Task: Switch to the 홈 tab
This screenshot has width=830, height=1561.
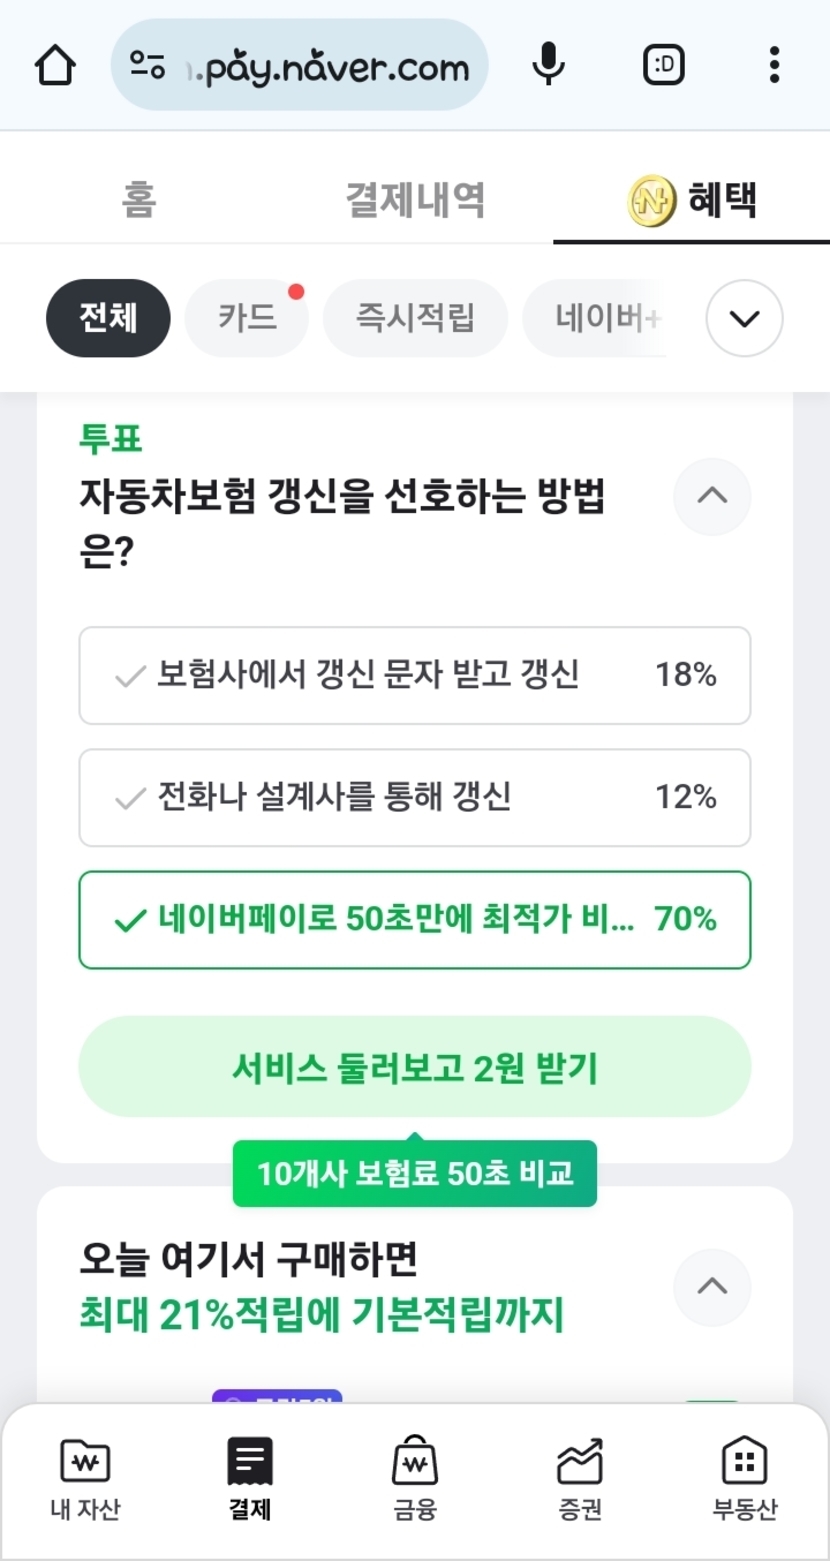Action: click(x=139, y=199)
